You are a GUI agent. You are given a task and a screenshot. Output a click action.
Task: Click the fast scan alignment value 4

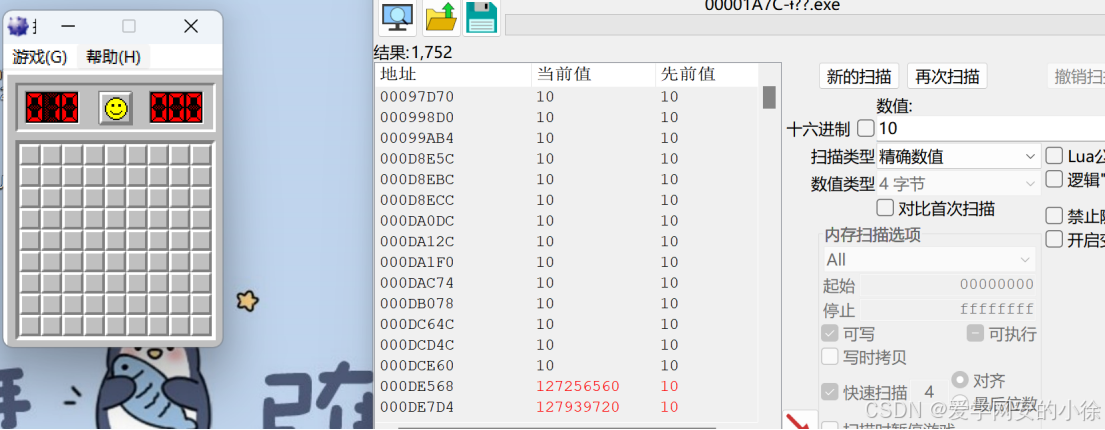pyautogui.click(x=928, y=393)
